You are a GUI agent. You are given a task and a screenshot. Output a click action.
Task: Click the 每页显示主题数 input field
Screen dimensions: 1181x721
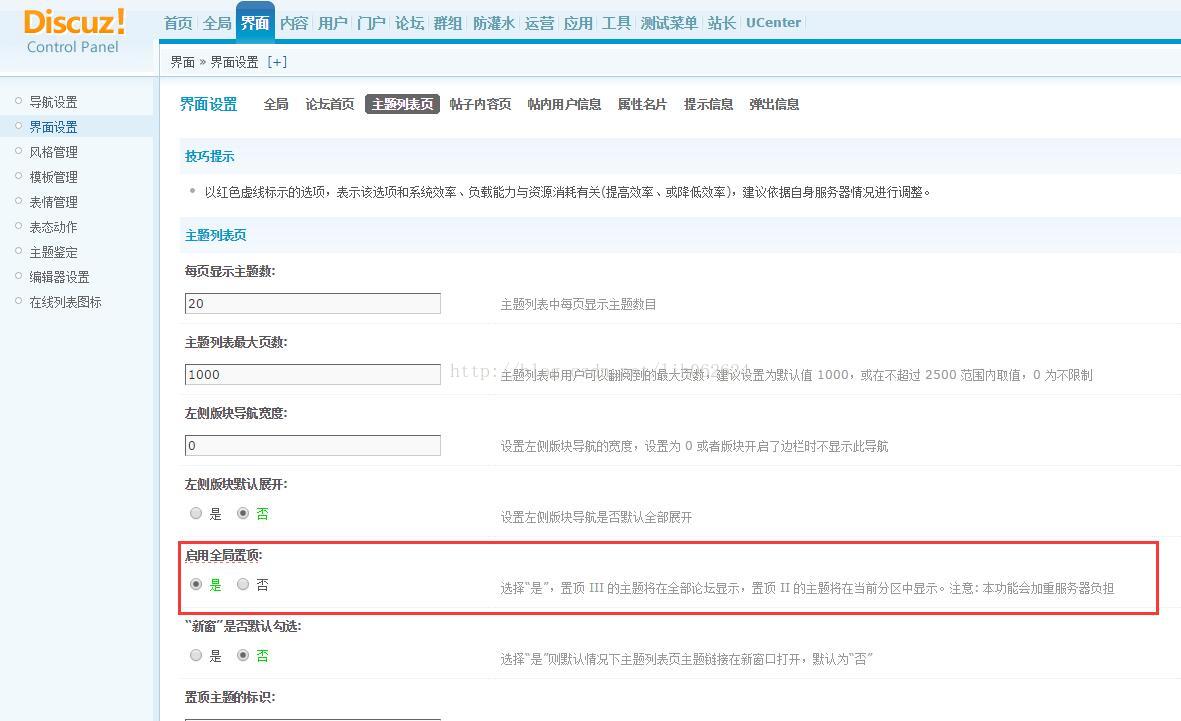[x=313, y=304]
